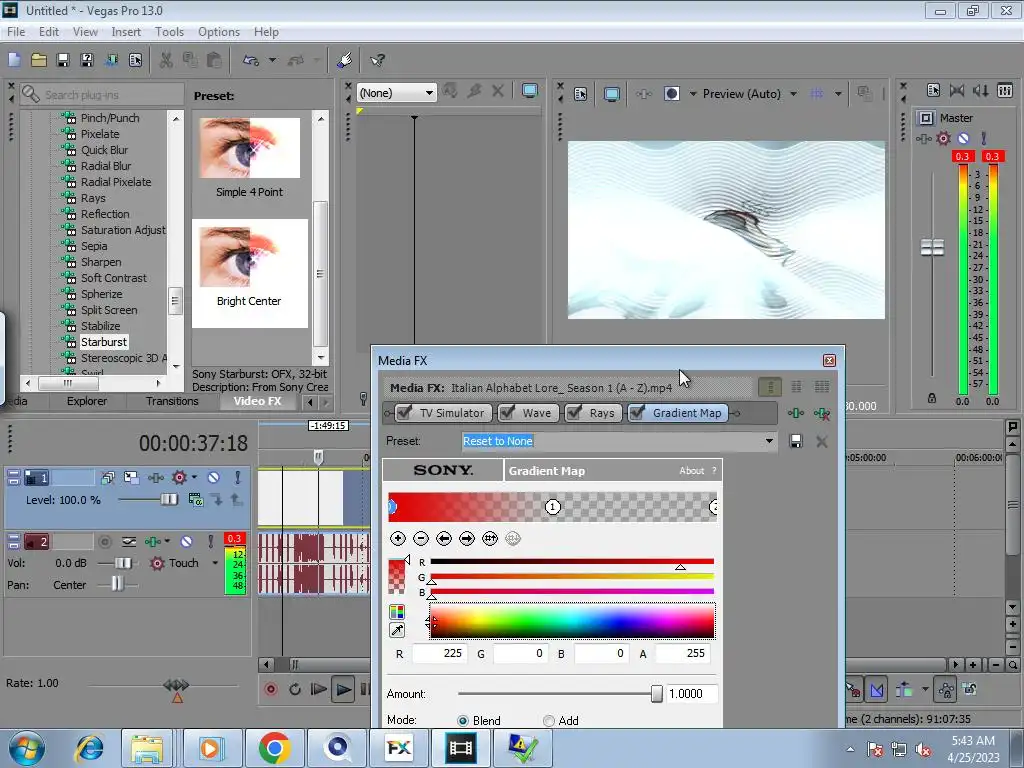Image resolution: width=1024 pixels, height=768 pixels.
Task: Expand the Touch automation mode dropdown
Action: tap(215, 563)
